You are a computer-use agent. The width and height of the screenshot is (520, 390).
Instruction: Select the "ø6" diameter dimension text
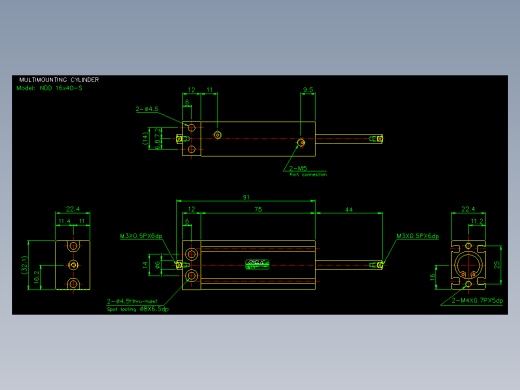click(157, 265)
